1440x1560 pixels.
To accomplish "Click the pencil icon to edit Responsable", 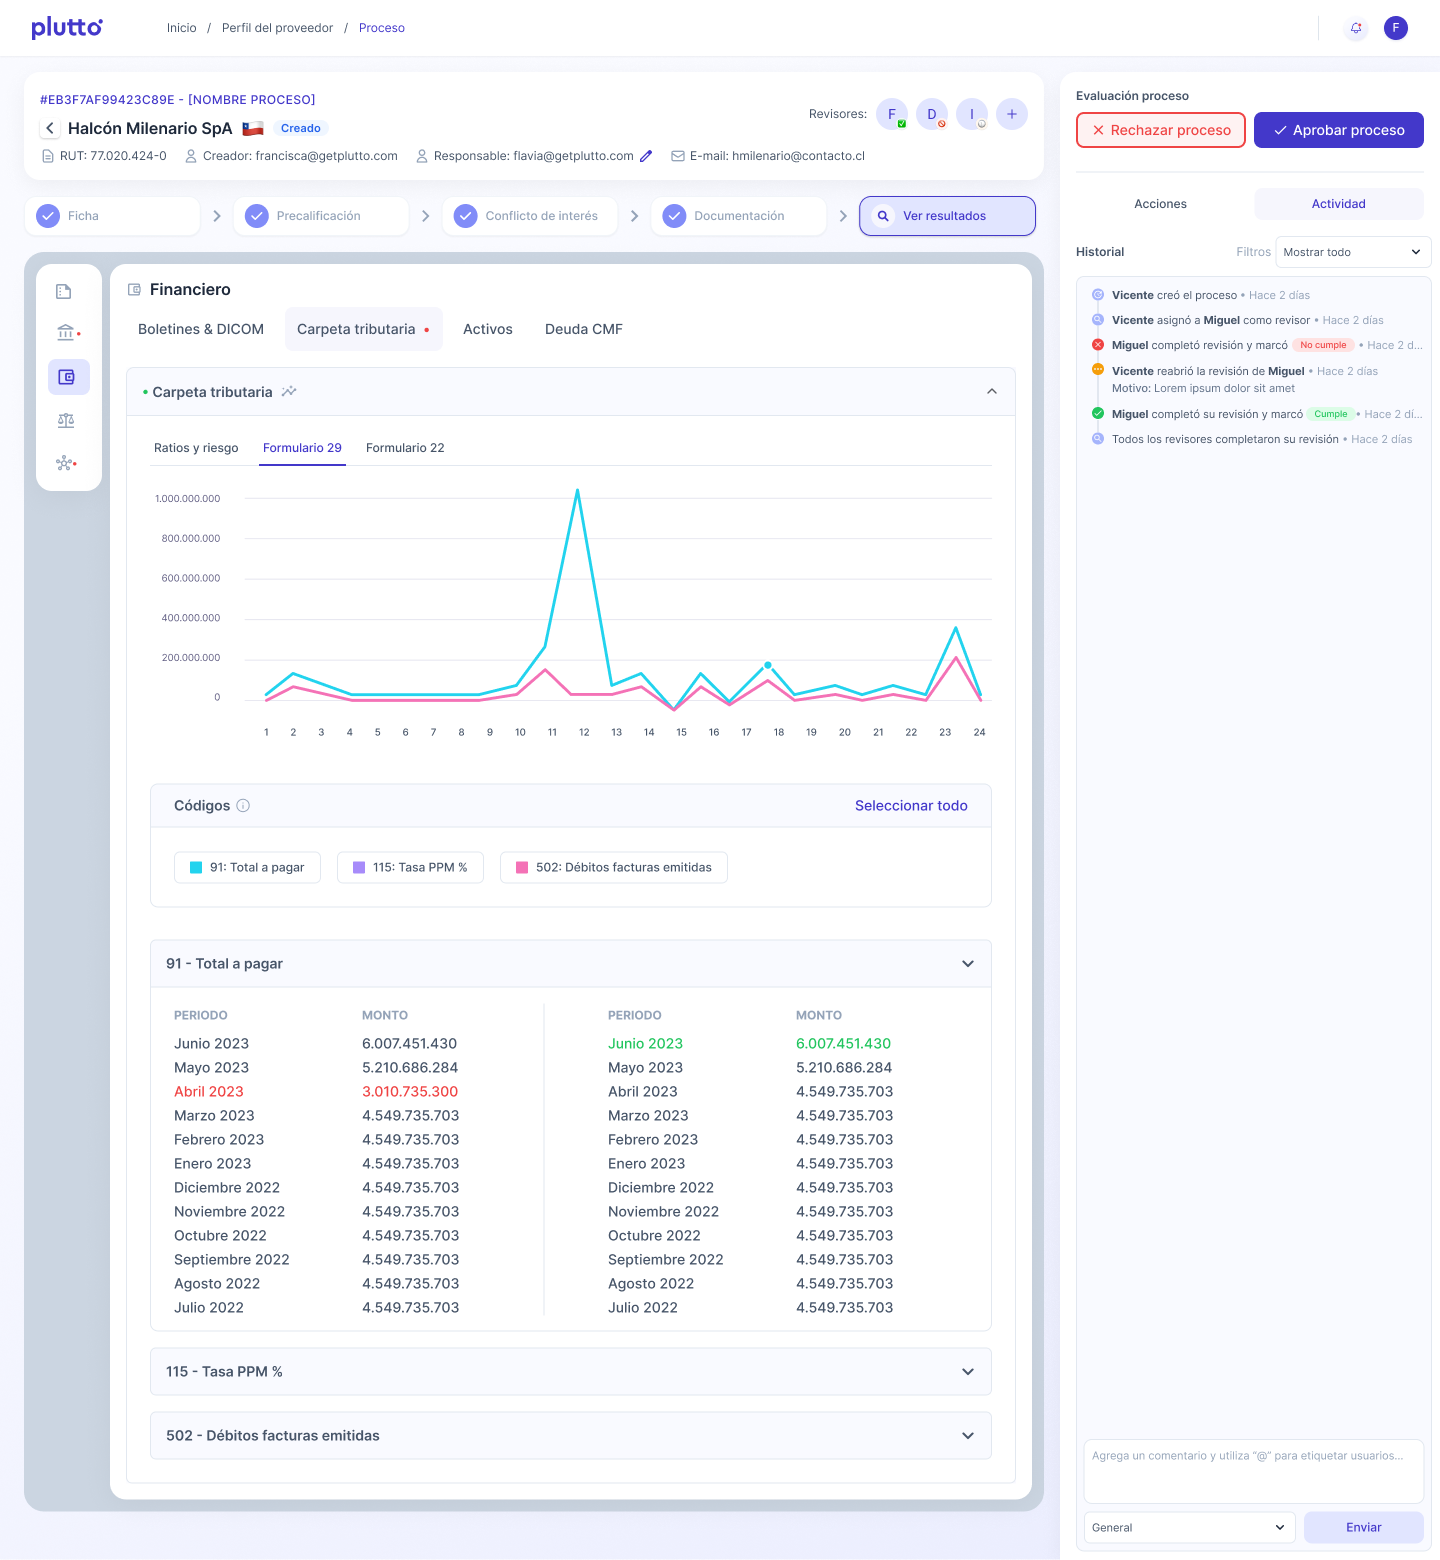I will (x=646, y=156).
